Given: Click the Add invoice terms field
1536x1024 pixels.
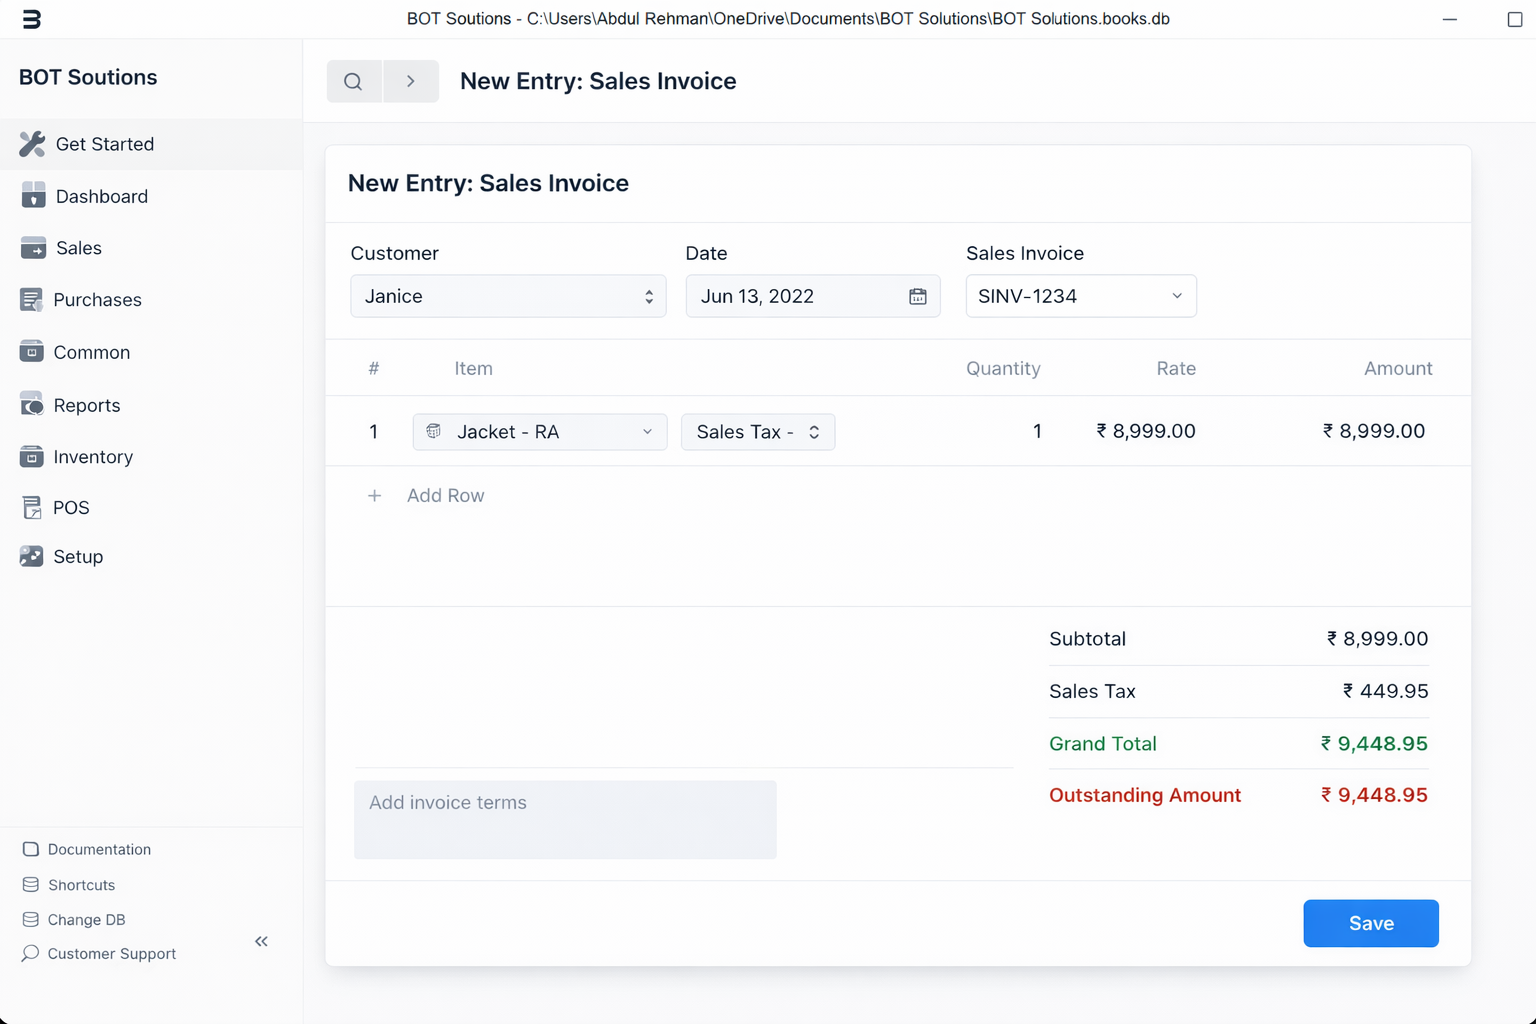Looking at the screenshot, I should [564, 819].
